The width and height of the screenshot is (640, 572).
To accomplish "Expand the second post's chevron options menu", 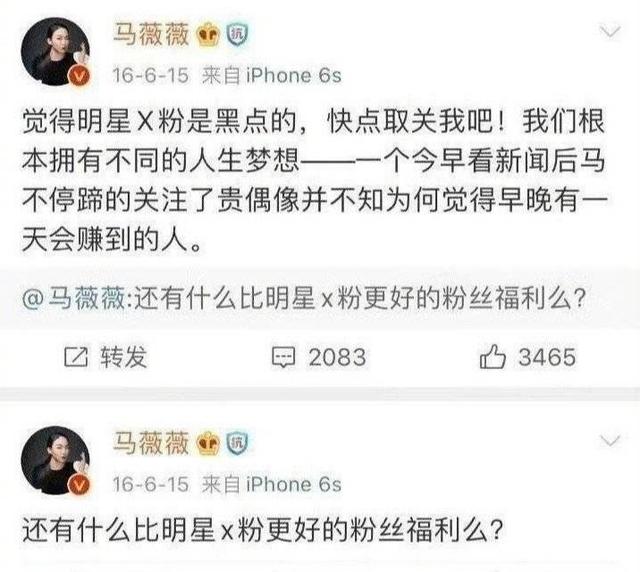I will [609, 441].
